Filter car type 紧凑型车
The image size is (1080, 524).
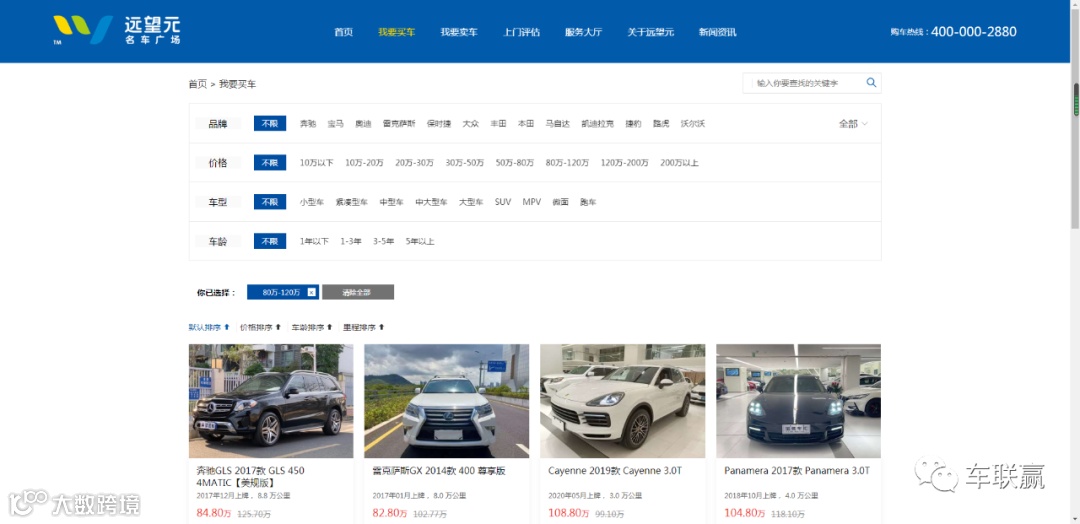tap(352, 202)
